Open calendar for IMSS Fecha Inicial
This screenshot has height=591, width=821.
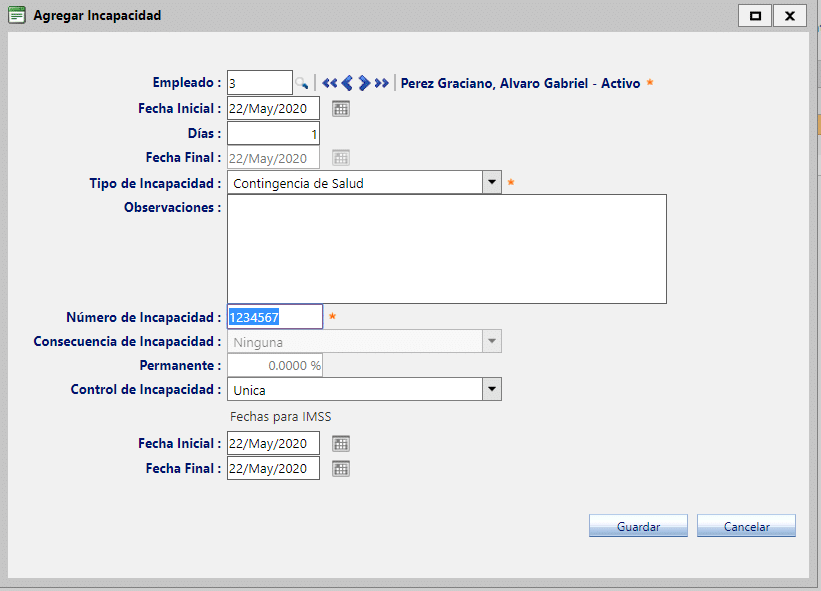(x=341, y=443)
